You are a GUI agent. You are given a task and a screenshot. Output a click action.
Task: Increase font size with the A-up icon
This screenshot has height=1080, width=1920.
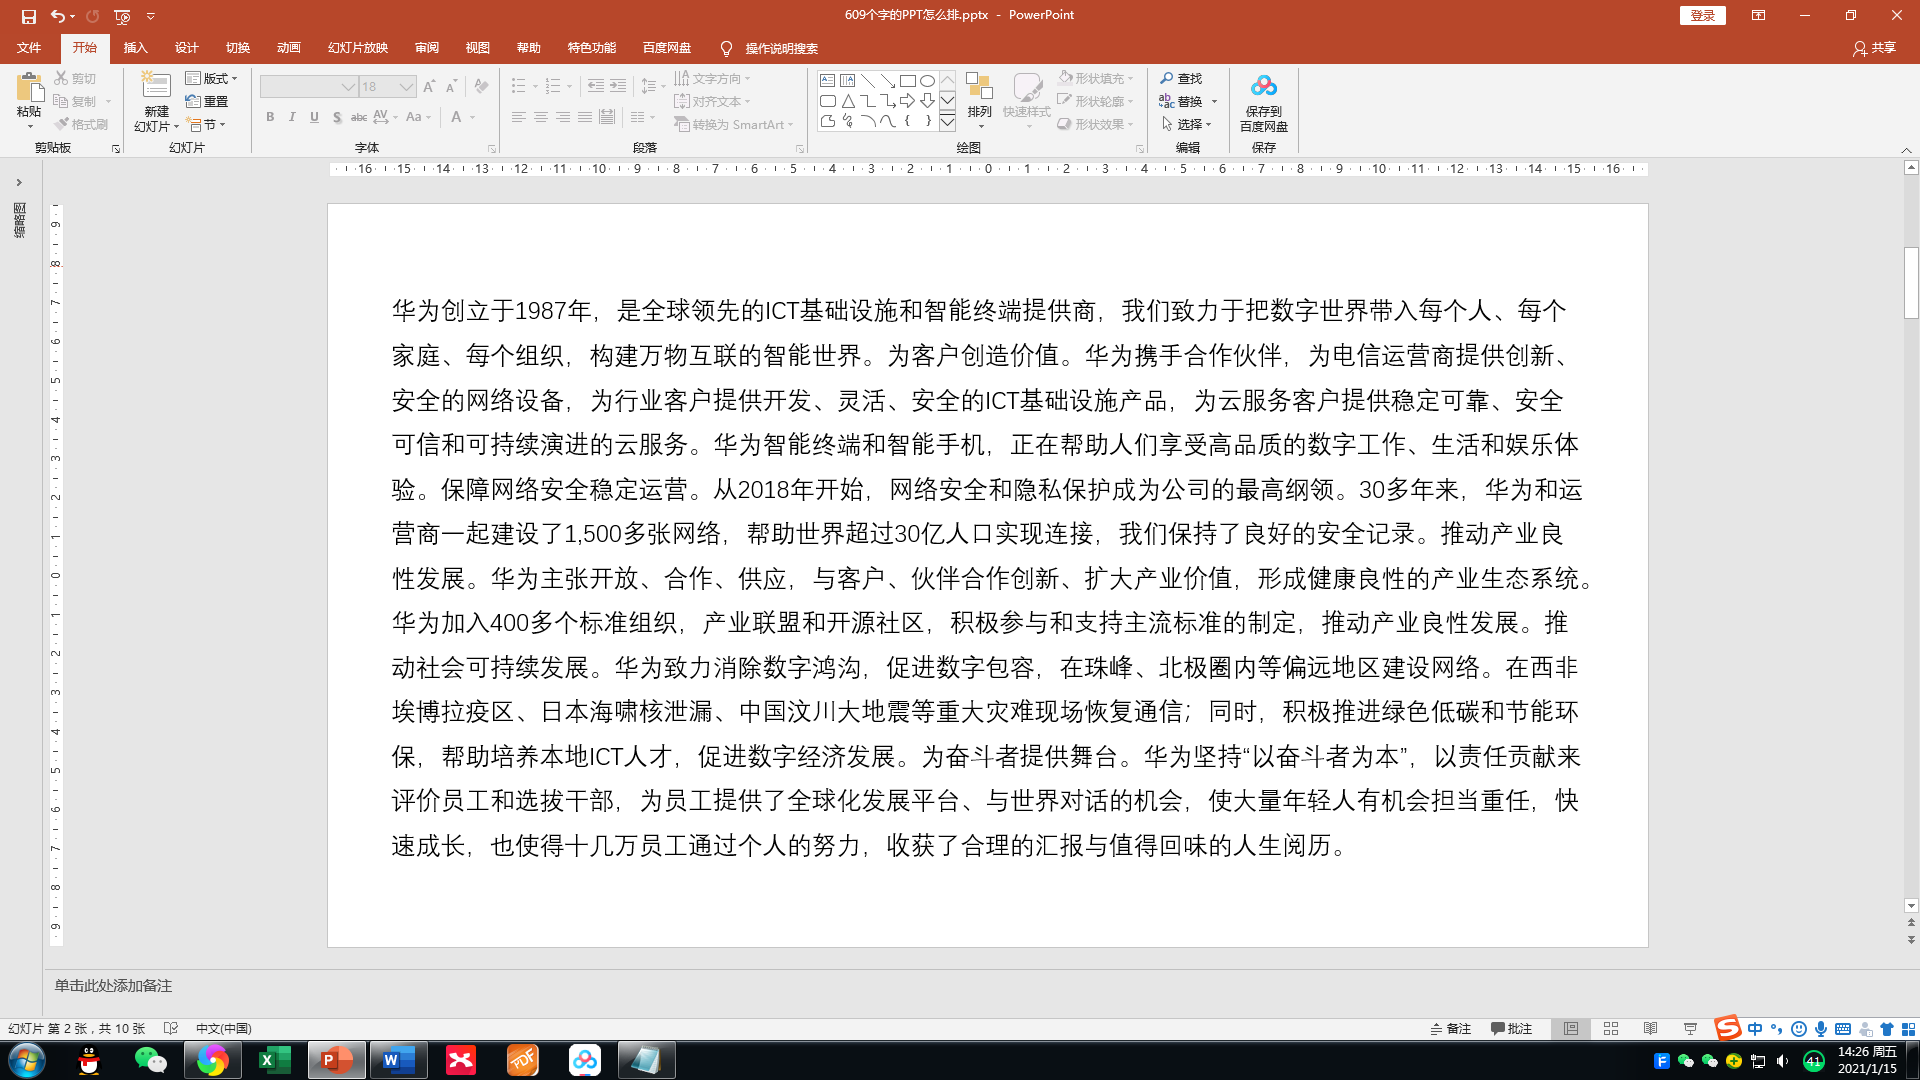429,87
